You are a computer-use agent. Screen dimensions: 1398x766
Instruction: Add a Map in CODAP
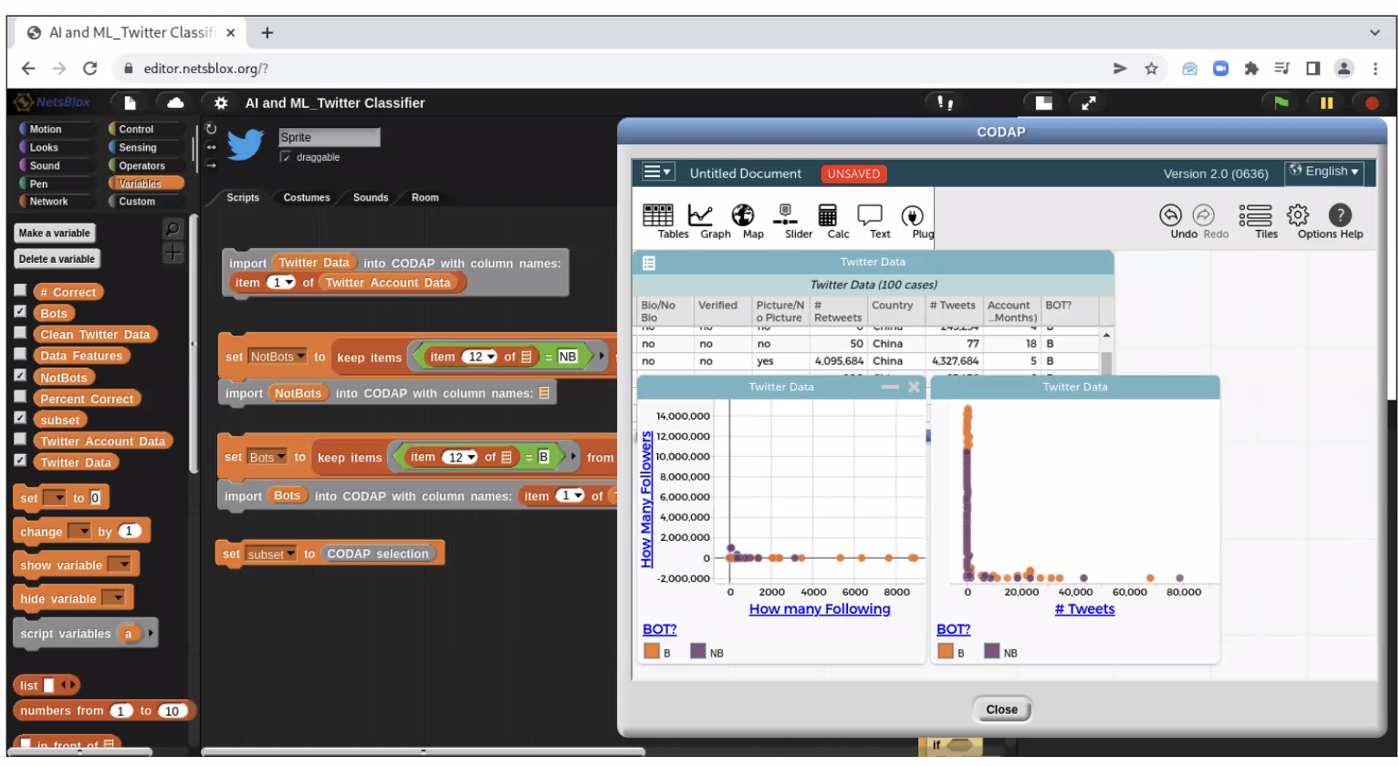pos(742,220)
